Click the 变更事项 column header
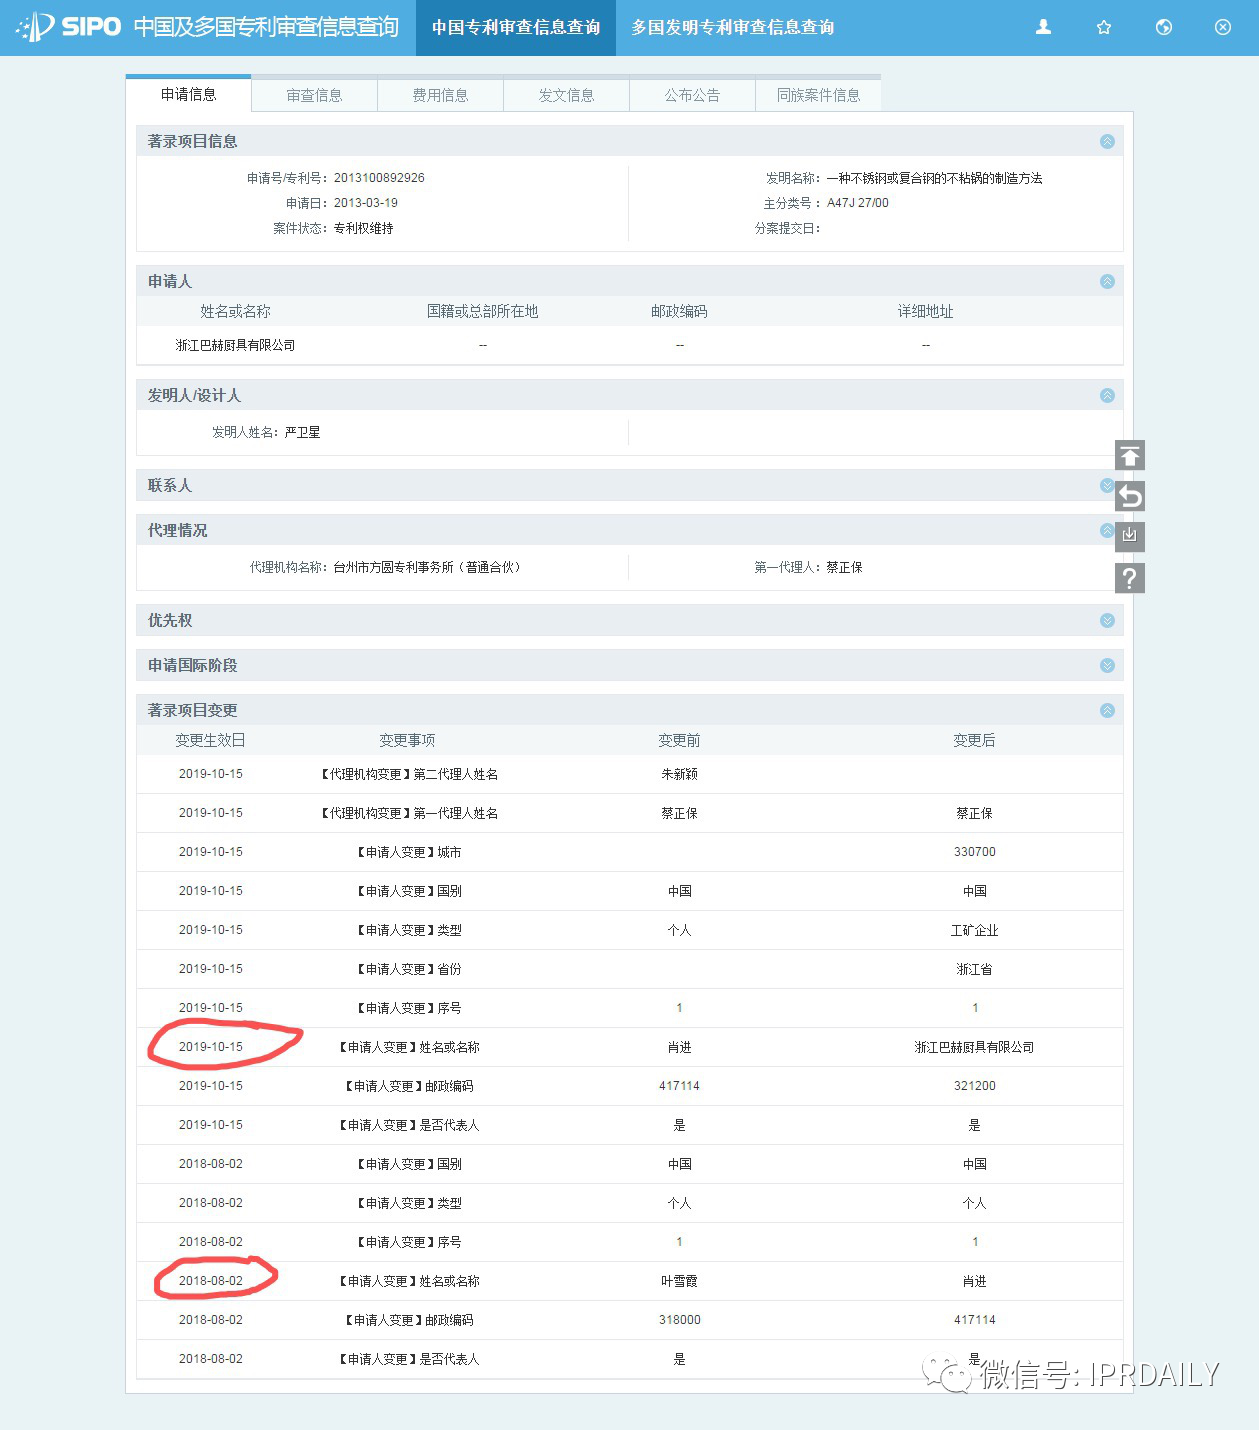Screen dimensions: 1259x1430 pos(407,740)
